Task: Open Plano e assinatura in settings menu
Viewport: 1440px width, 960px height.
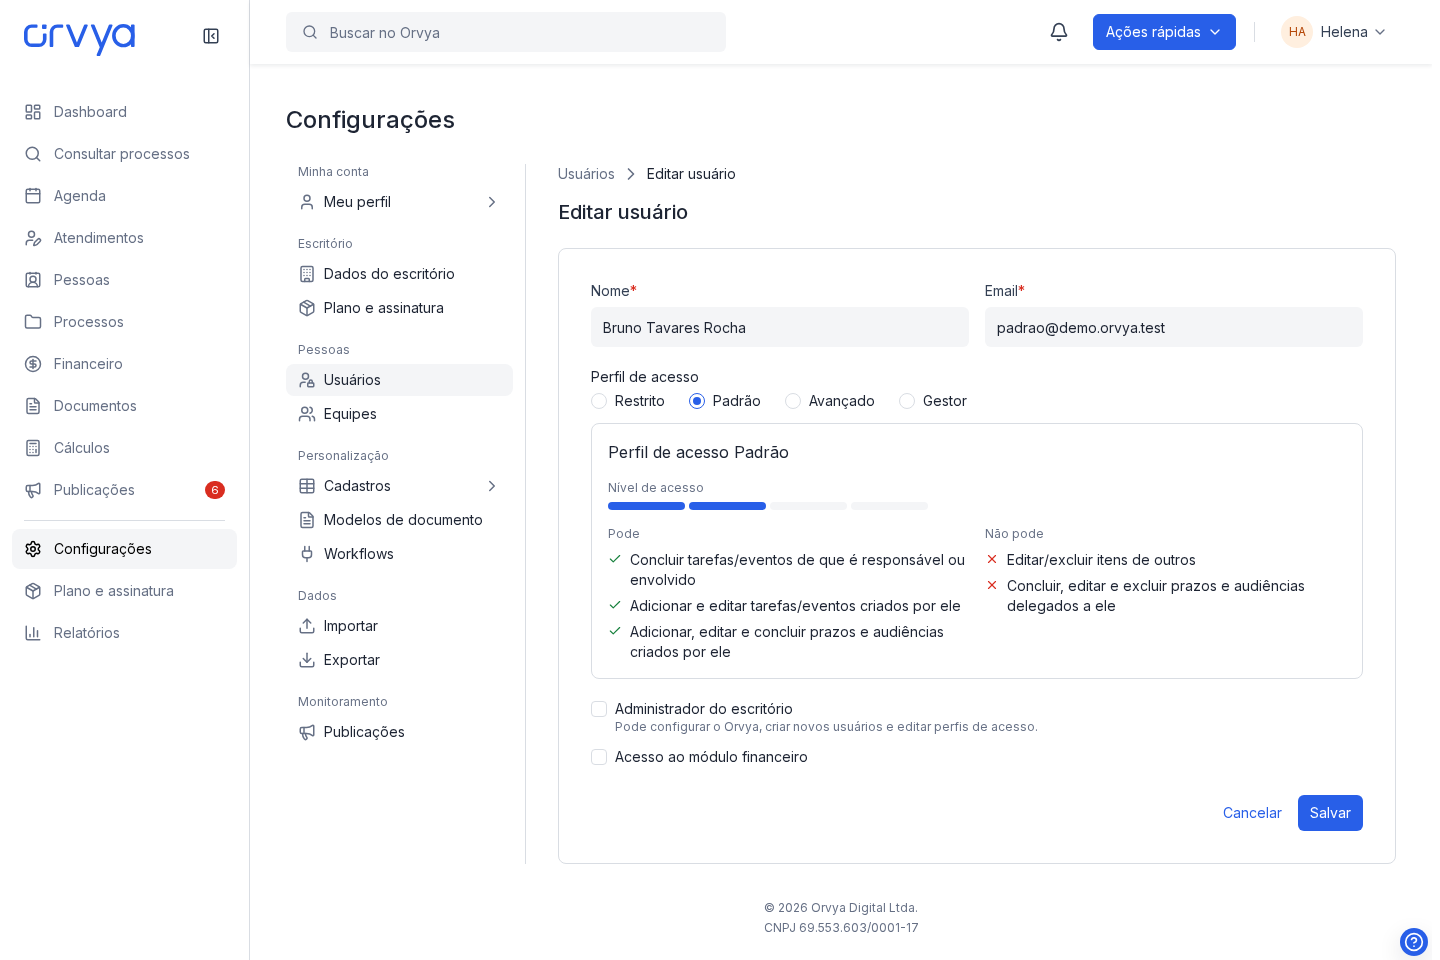Action: (x=399, y=308)
